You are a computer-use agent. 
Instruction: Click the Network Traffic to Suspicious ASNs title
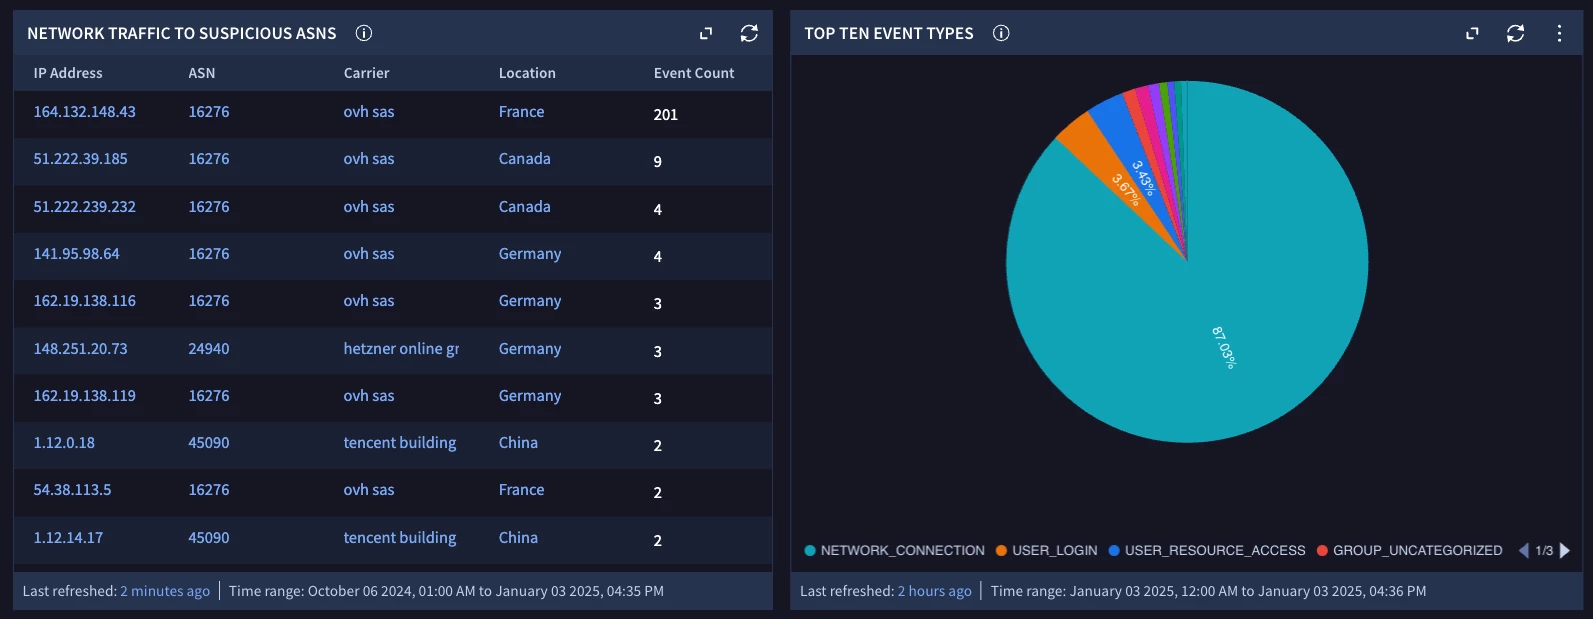[182, 33]
